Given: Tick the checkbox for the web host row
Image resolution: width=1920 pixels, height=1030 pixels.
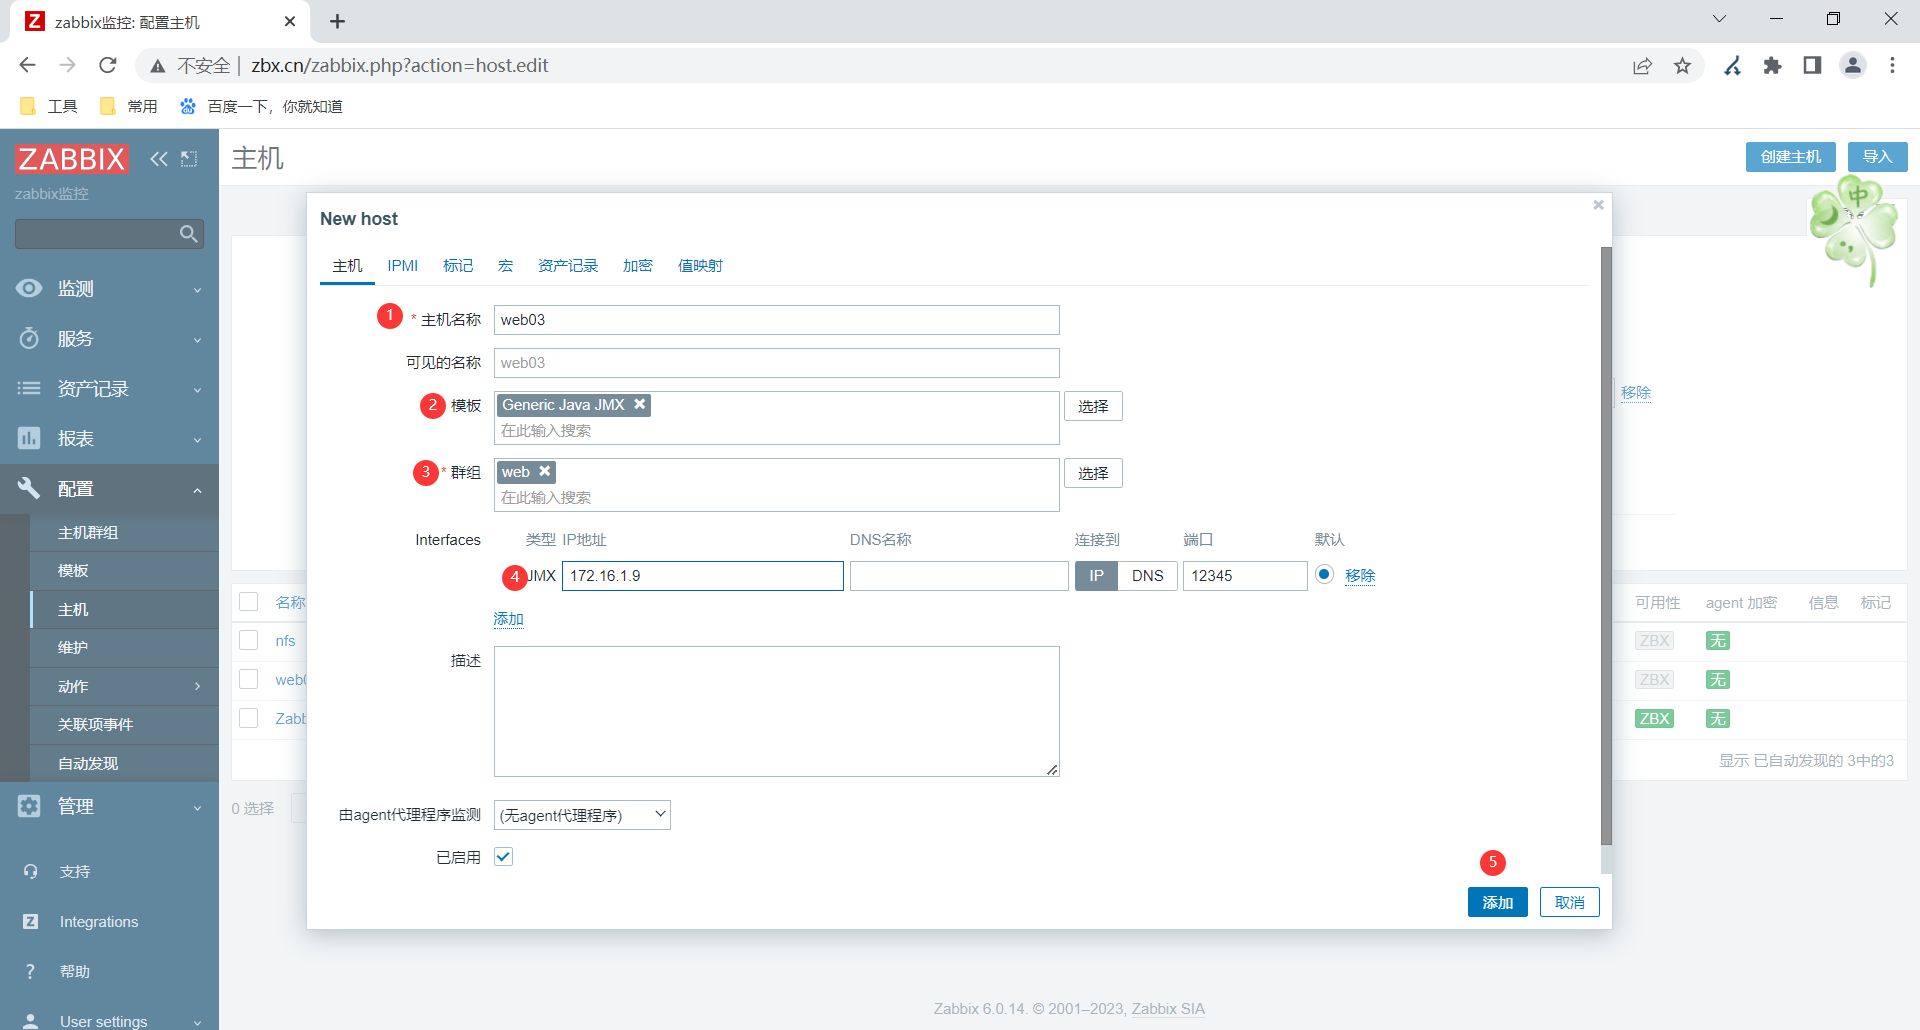Looking at the screenshot, I should point(249,679).
